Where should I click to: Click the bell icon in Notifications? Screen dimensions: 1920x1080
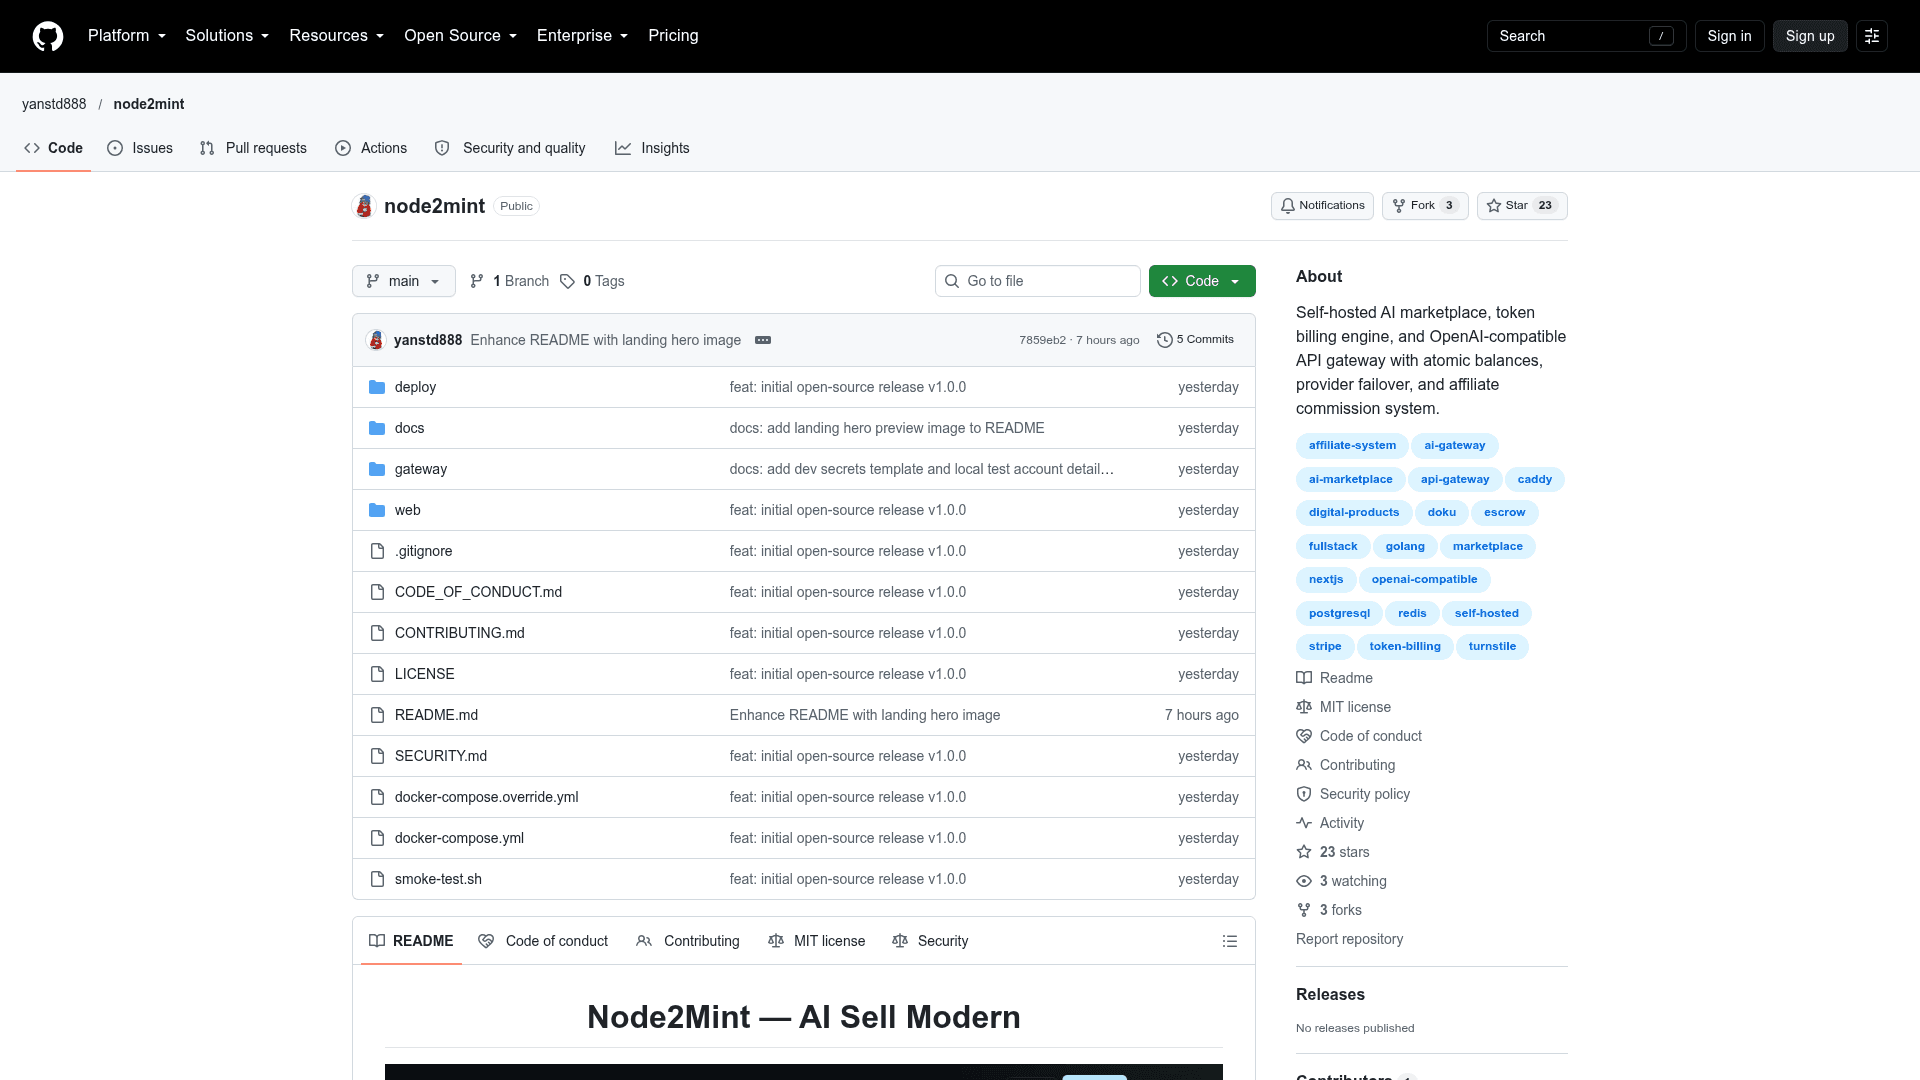(x=1288, y=206)
